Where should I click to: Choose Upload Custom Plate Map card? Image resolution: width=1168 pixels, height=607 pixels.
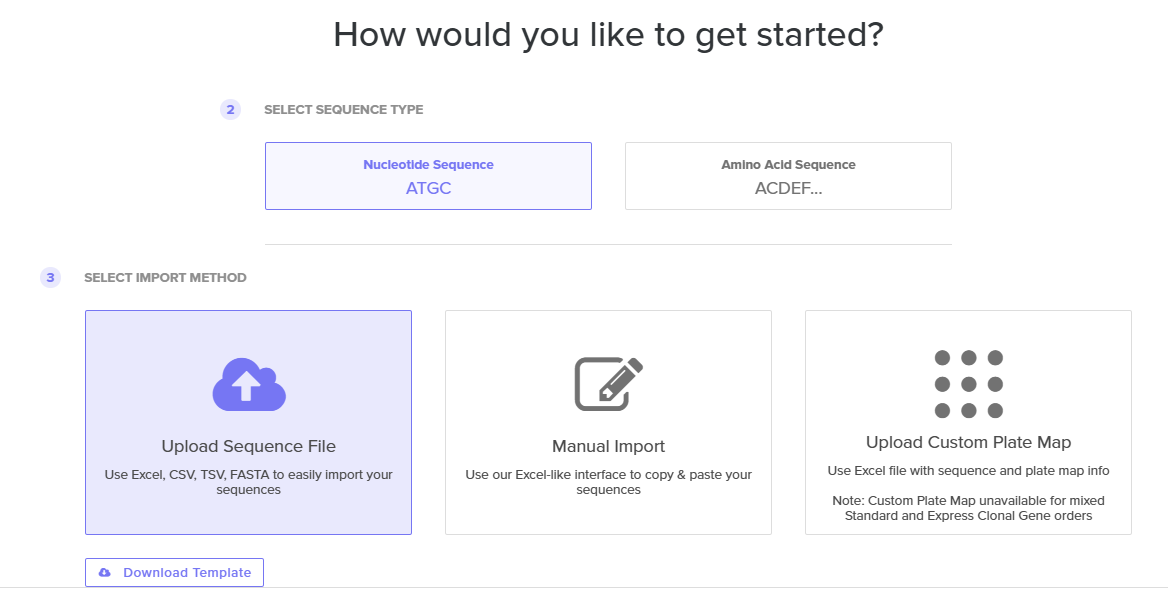pos(968,422)
